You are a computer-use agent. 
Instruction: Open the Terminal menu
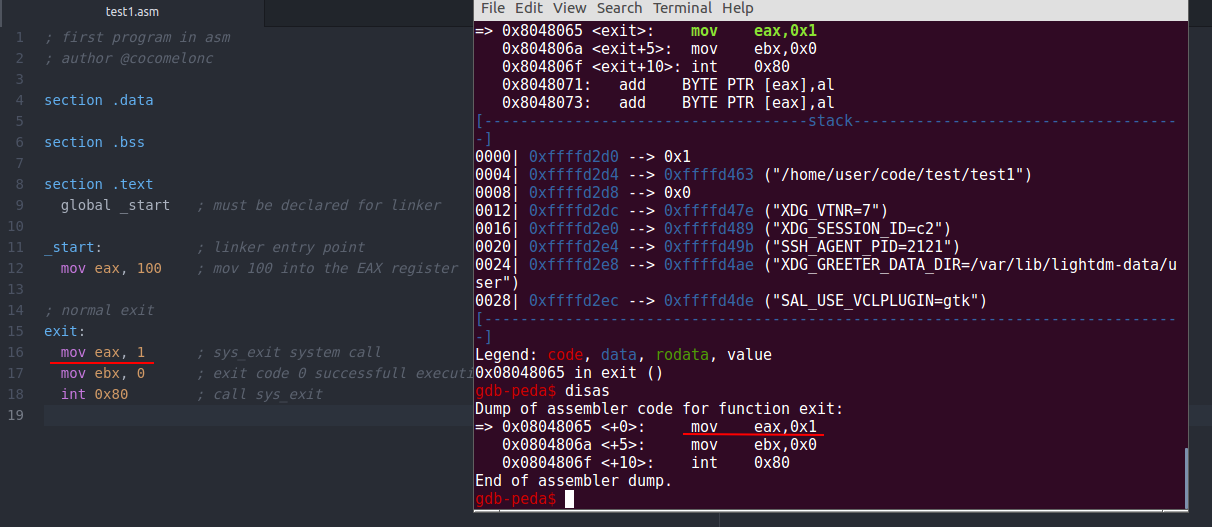click(683, 8)
